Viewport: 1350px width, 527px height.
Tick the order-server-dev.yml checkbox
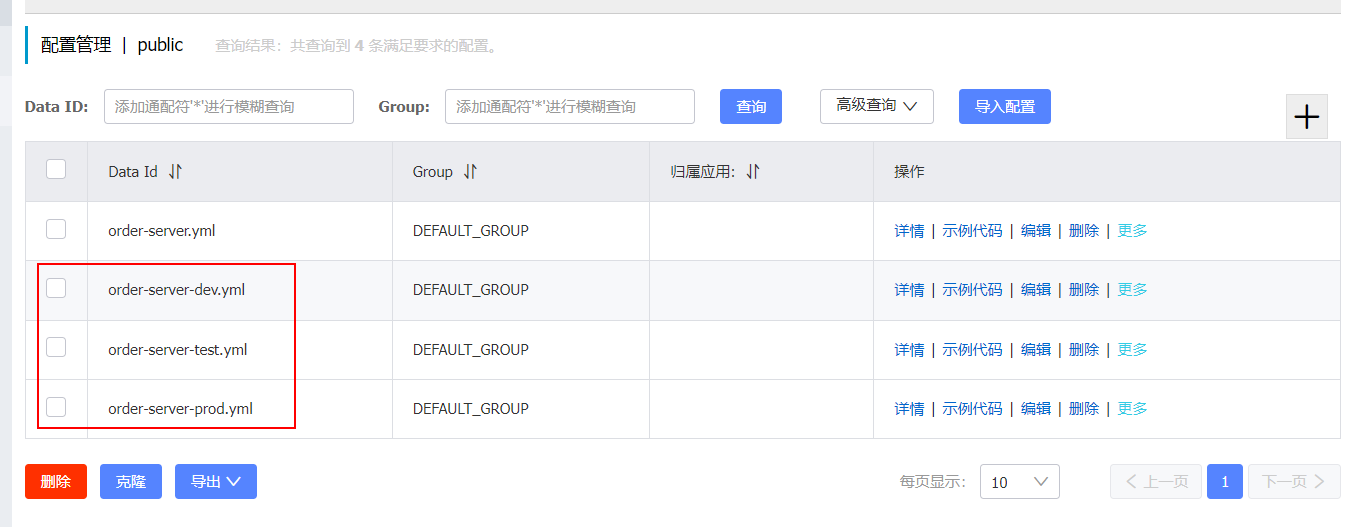pyautogui.click(x=56, y=288)
